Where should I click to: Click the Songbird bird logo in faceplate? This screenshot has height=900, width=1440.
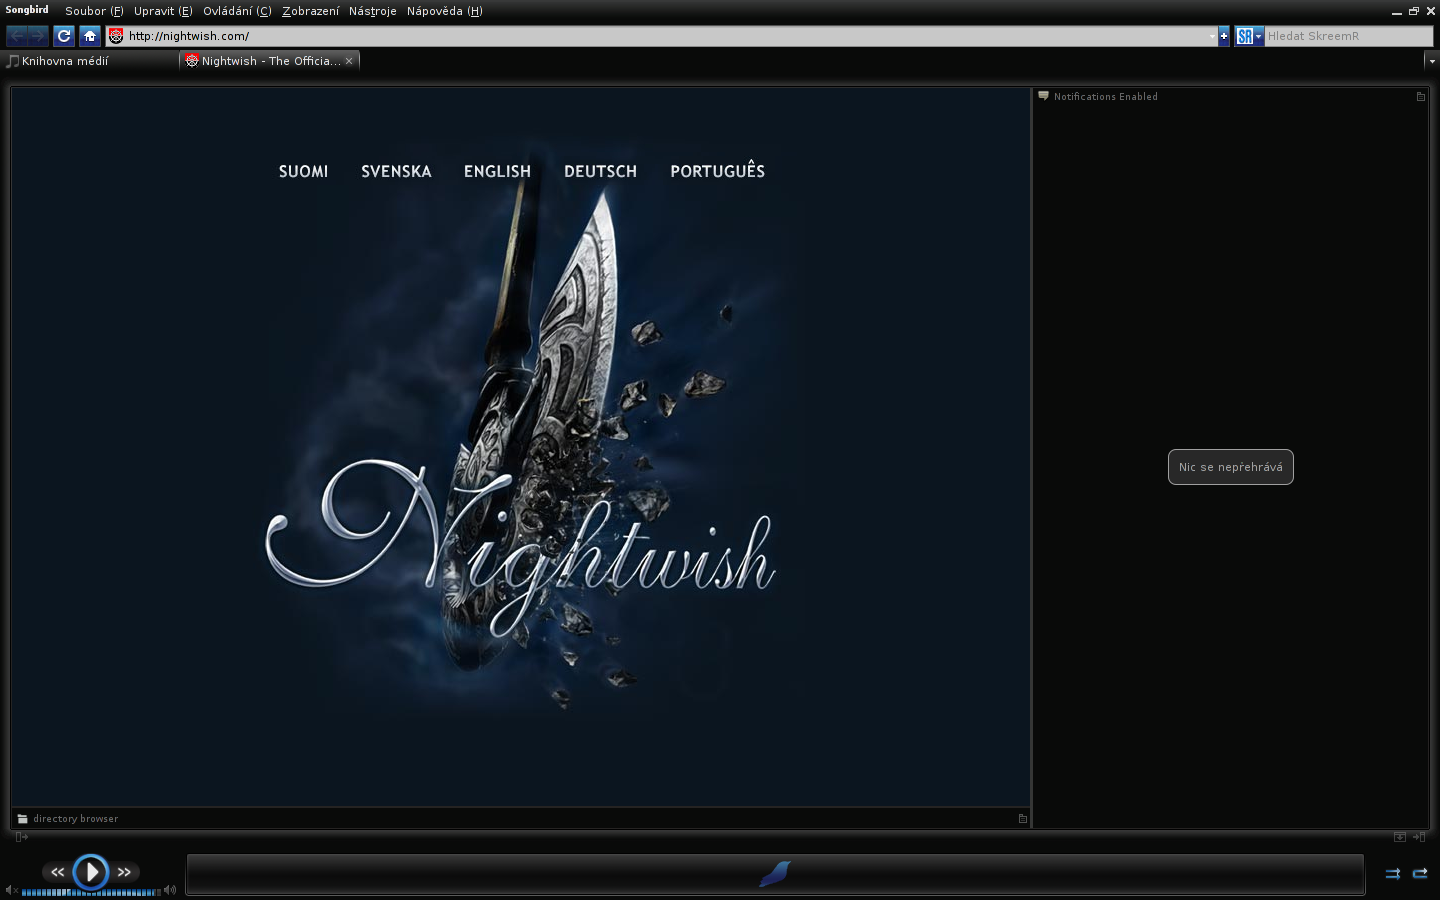[775, 874]
